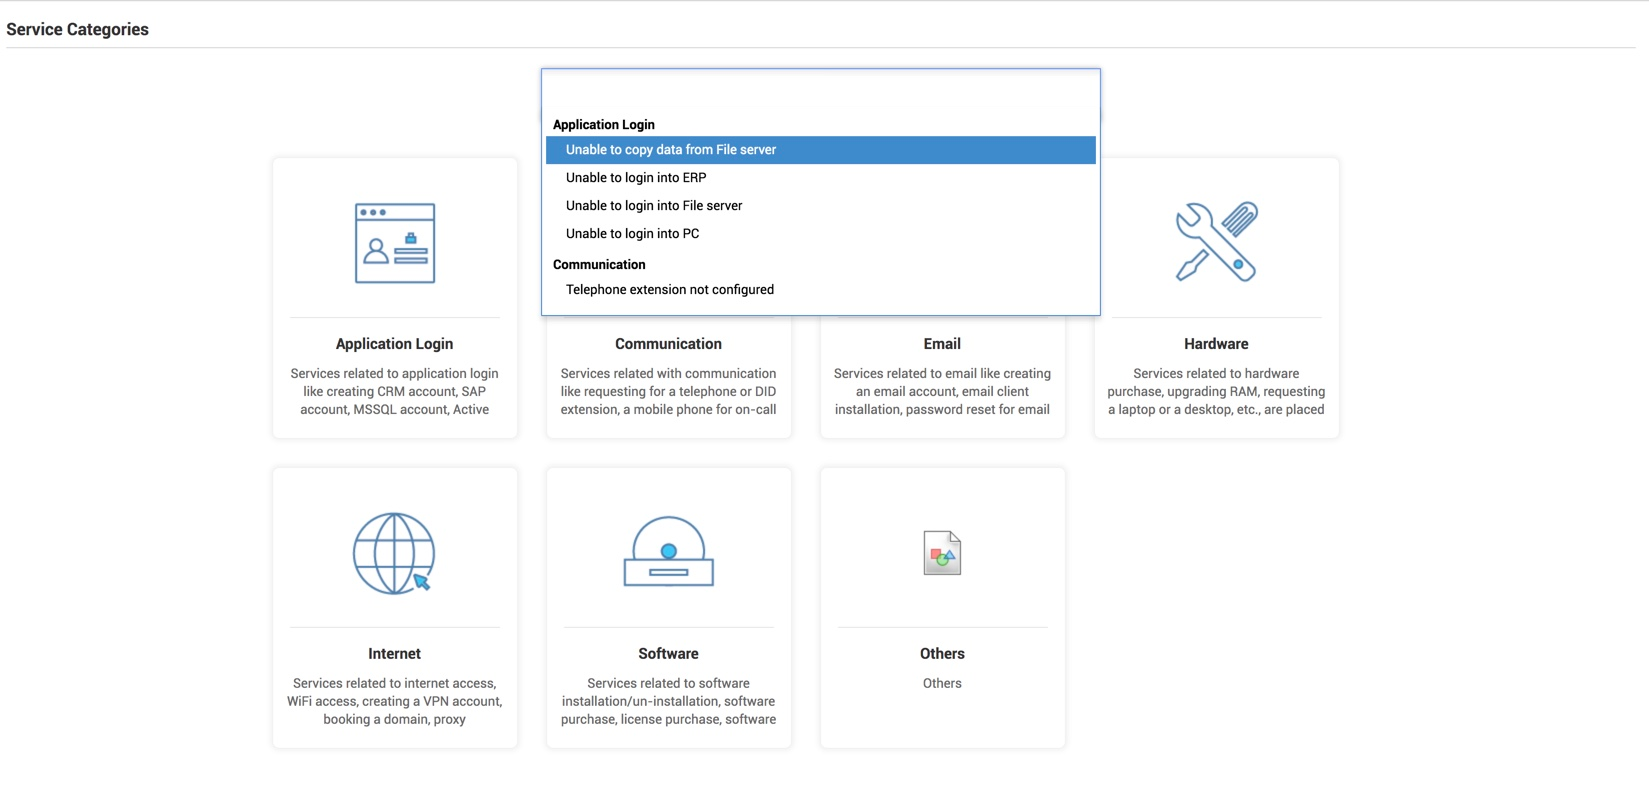This screenshot has width=1649, height=790.
Task: Click the Application Login description about CRM accounts
Action: [395, 392]
